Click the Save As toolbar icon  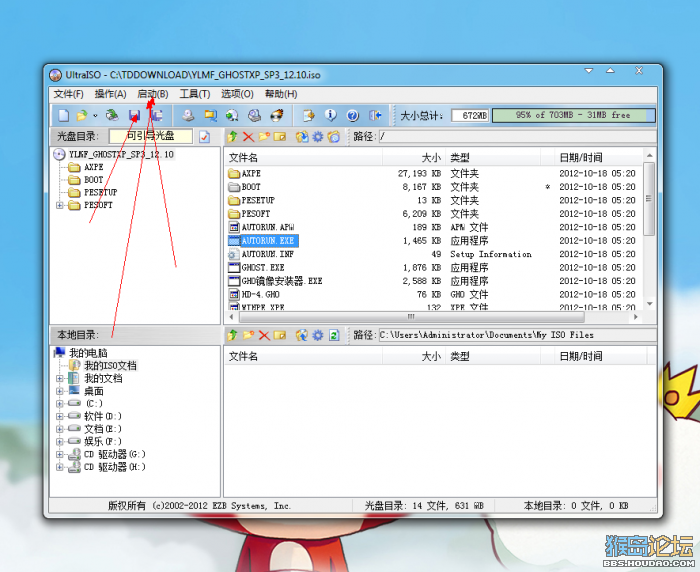(x=156, y=116)
